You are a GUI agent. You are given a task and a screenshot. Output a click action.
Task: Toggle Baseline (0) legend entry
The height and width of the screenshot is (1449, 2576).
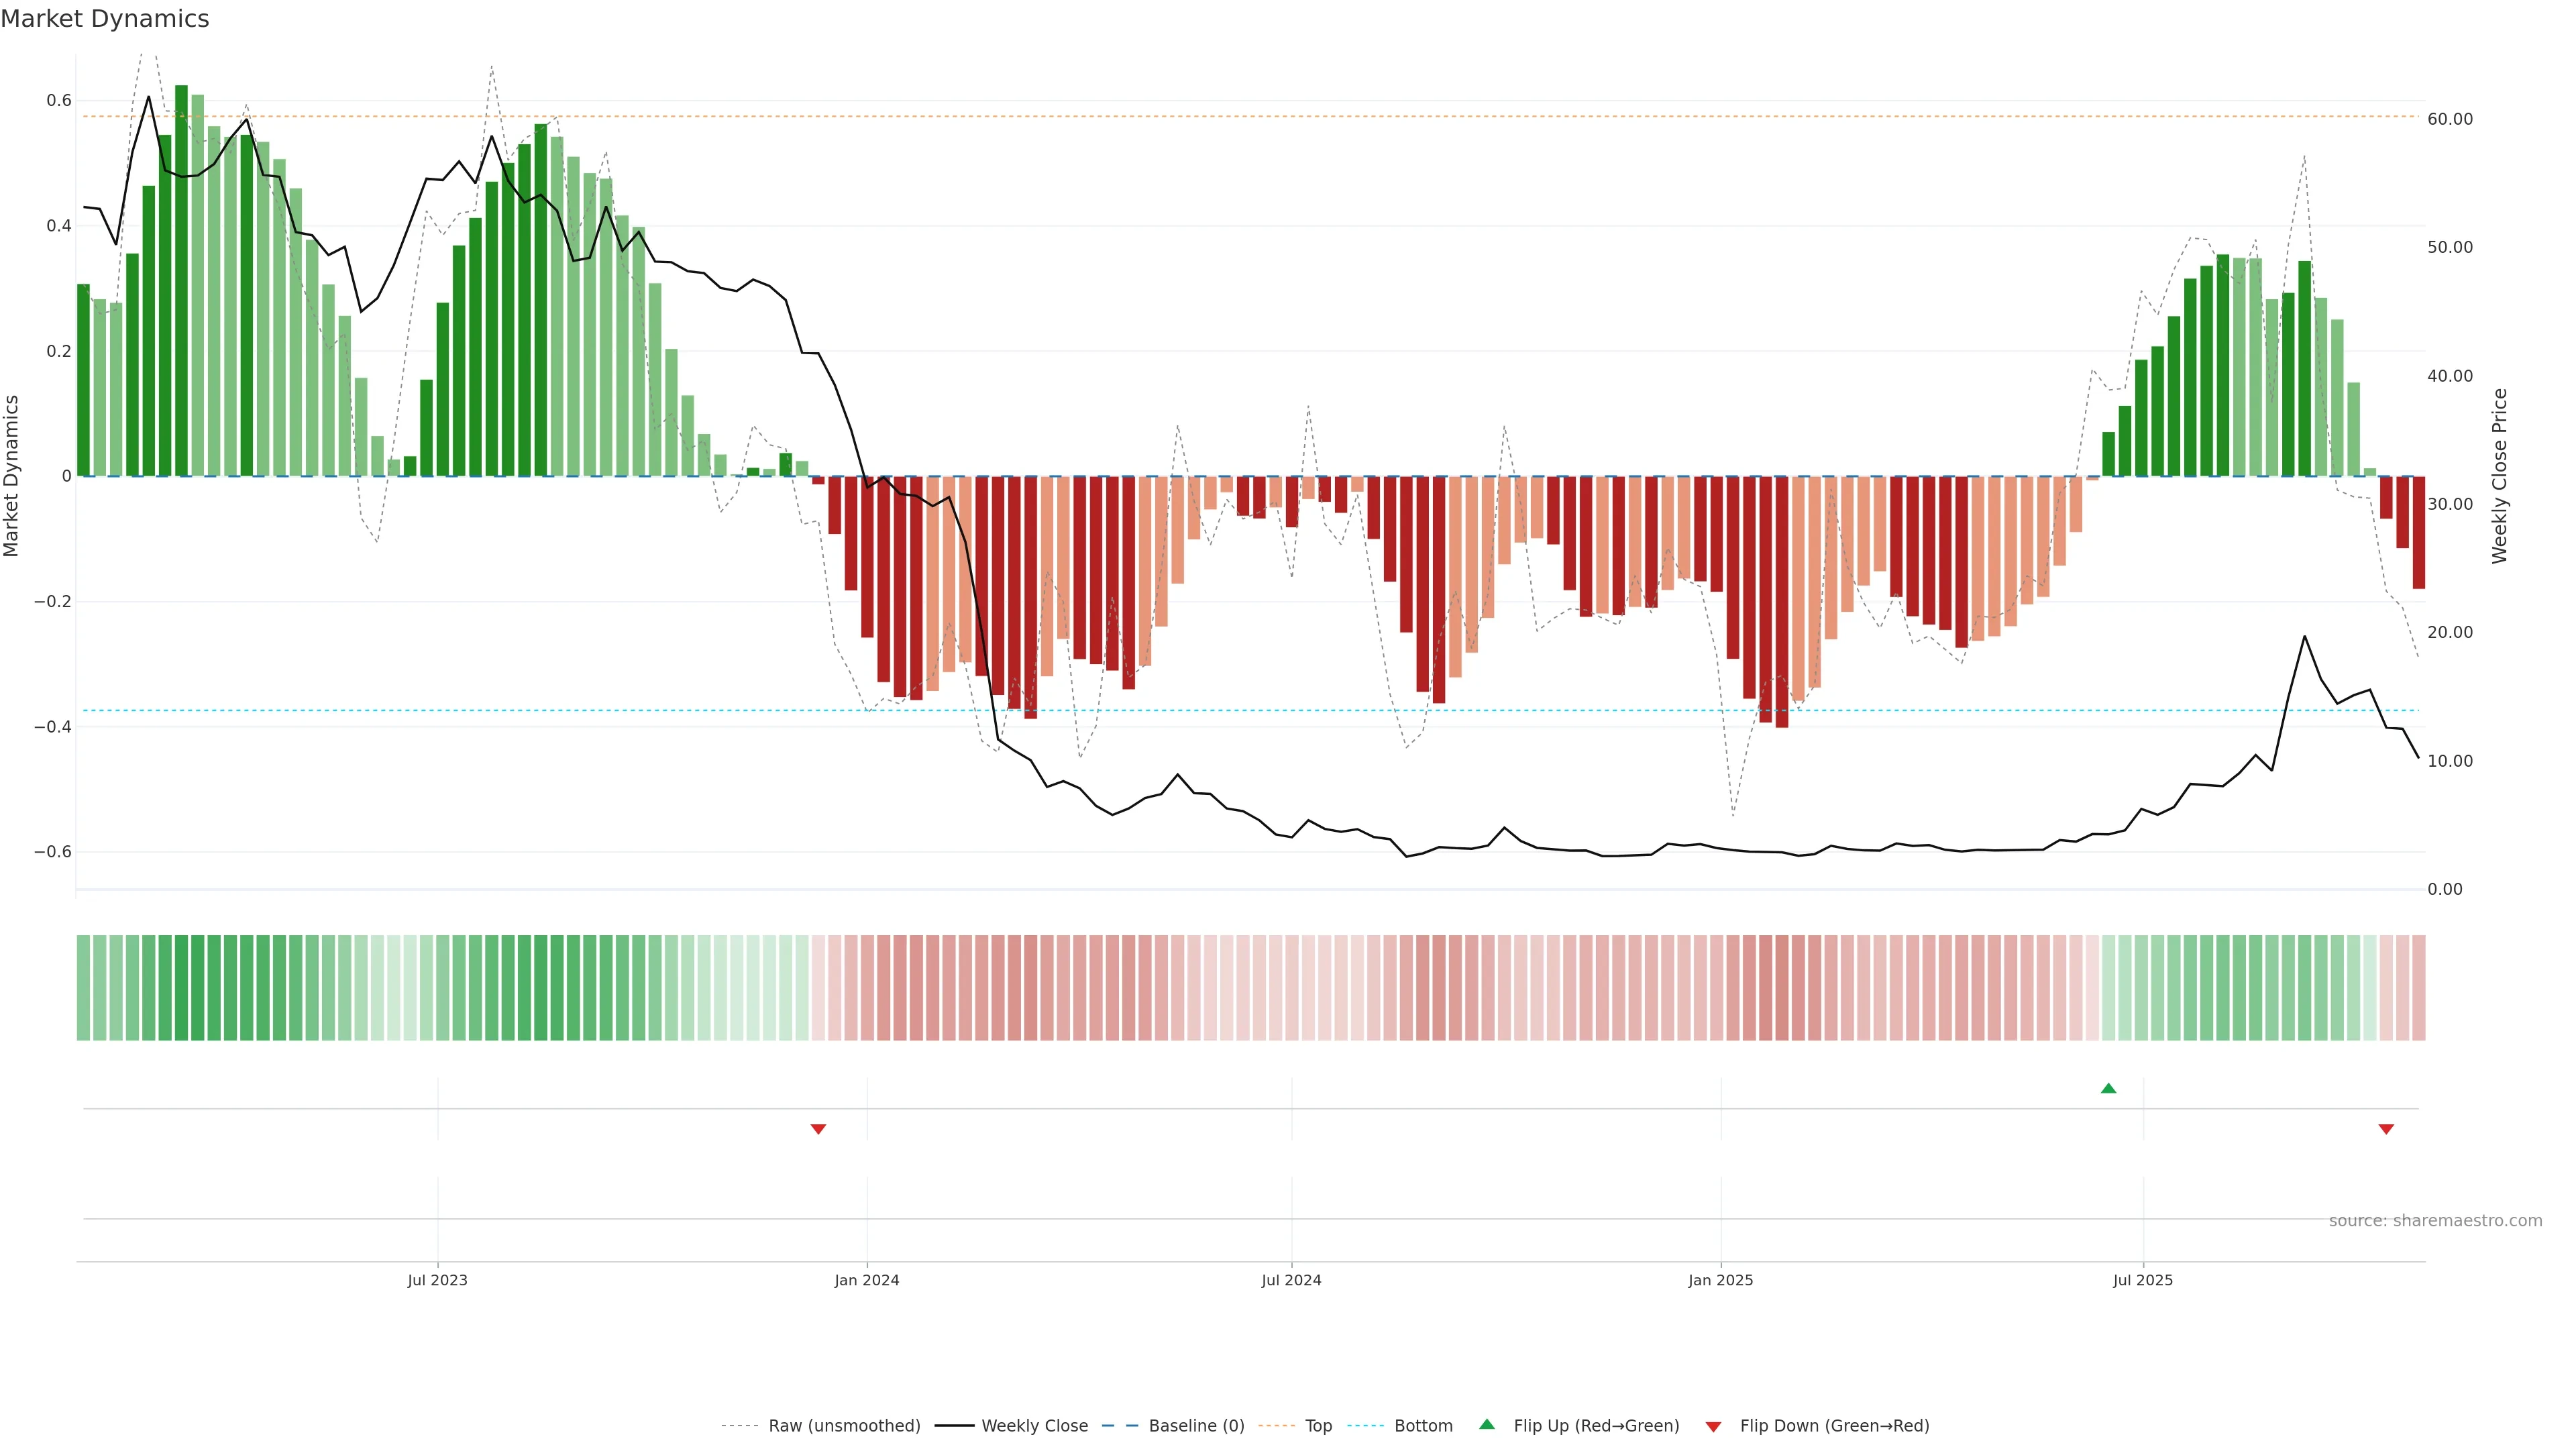click(1196, 1426)
